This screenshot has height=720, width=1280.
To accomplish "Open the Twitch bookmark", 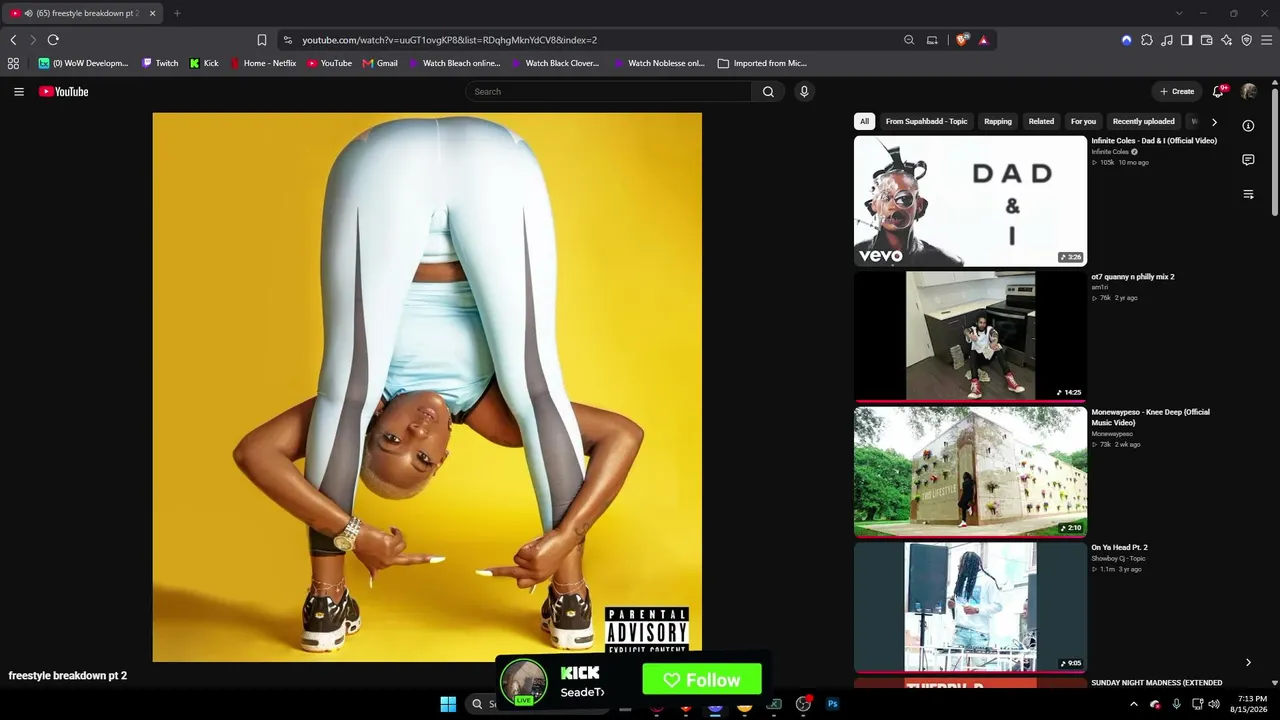I will click(x=160, y=63).
